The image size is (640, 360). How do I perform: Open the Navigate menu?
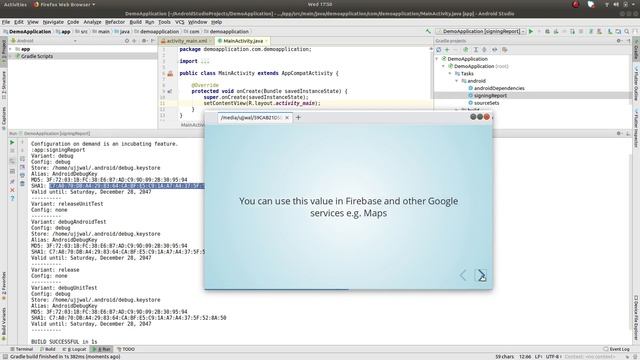[x=53, y=22]
